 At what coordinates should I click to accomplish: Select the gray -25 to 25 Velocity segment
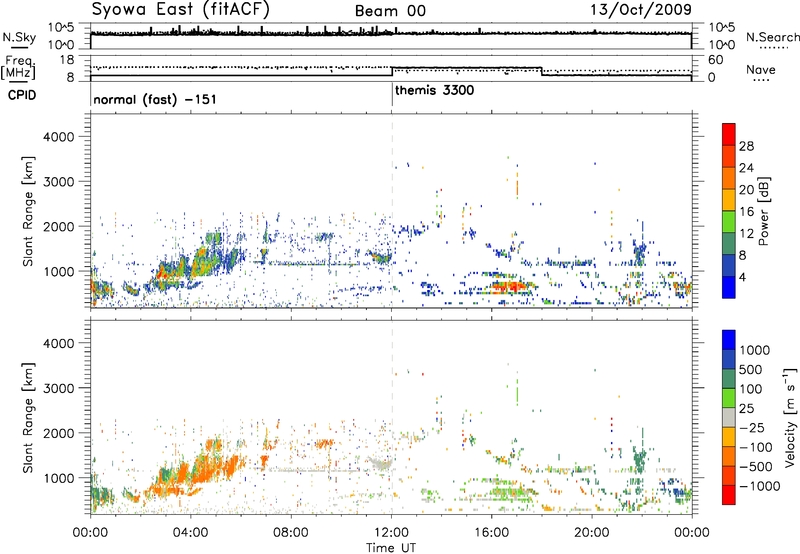729,417
